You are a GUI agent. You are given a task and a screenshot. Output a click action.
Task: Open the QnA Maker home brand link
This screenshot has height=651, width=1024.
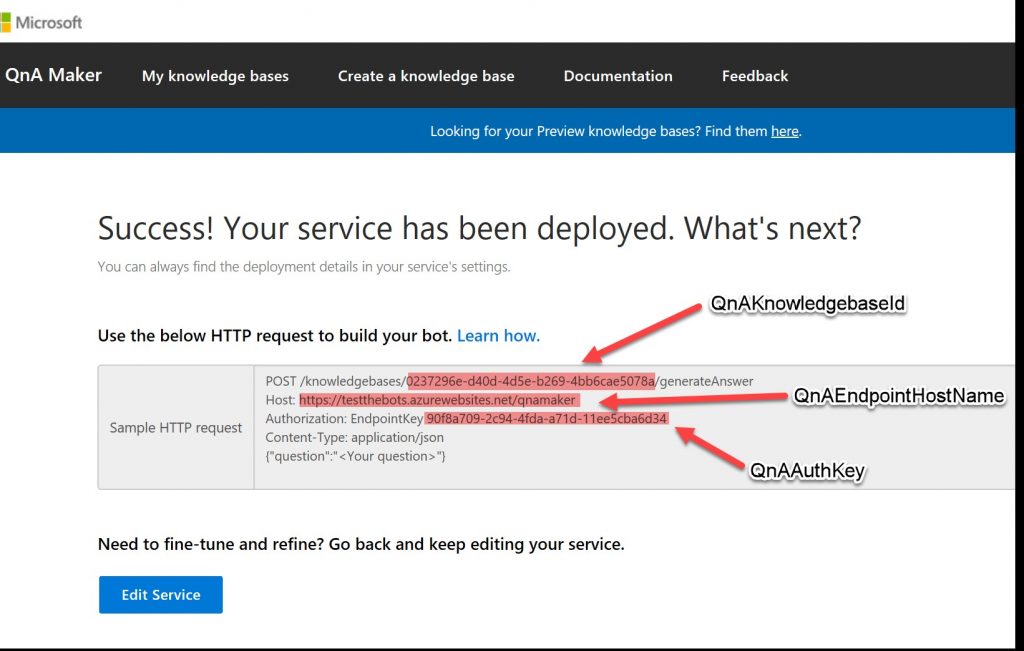[x=53, y=75]
